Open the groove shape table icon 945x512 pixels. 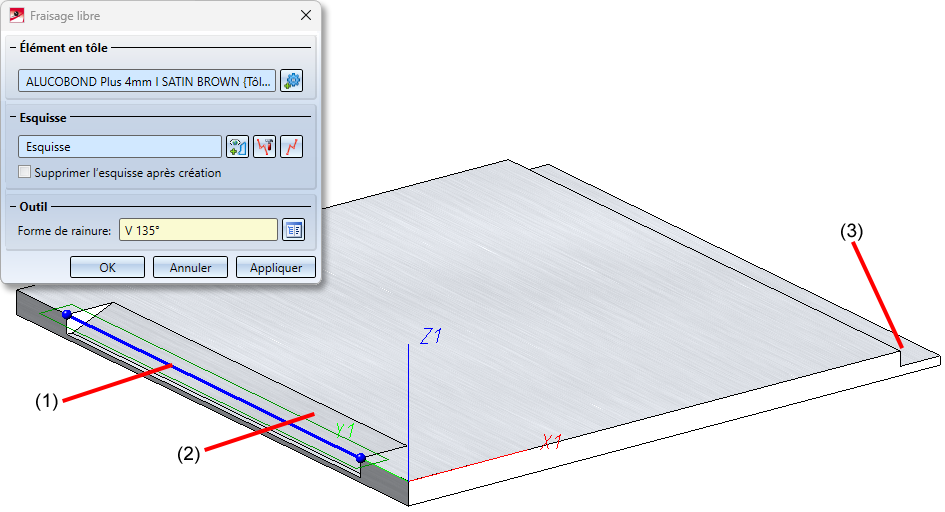(294, 229)
